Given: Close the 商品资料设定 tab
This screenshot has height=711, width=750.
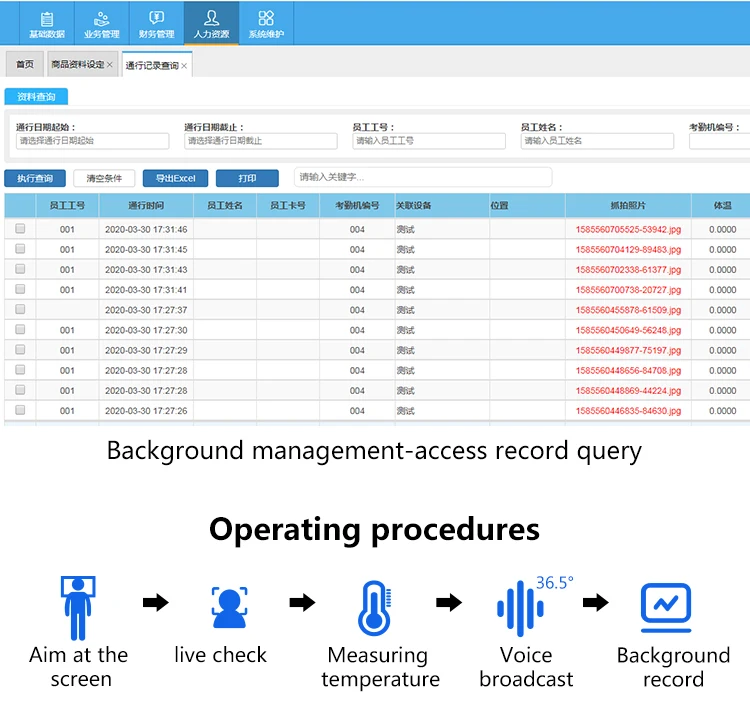Looking at the screenshot, I should coord(110,65).
